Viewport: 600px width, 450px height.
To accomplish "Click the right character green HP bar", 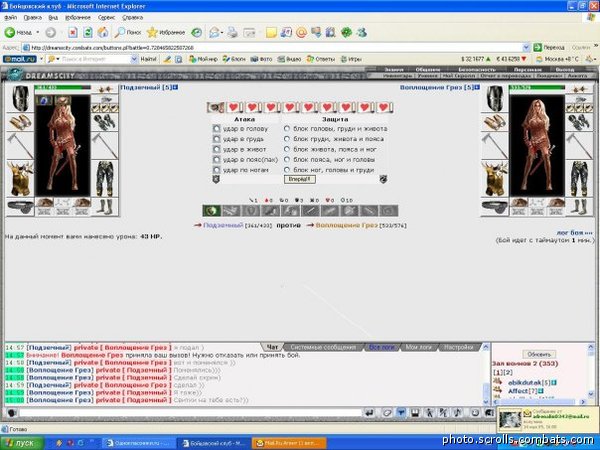I will (x=537, y=87).
